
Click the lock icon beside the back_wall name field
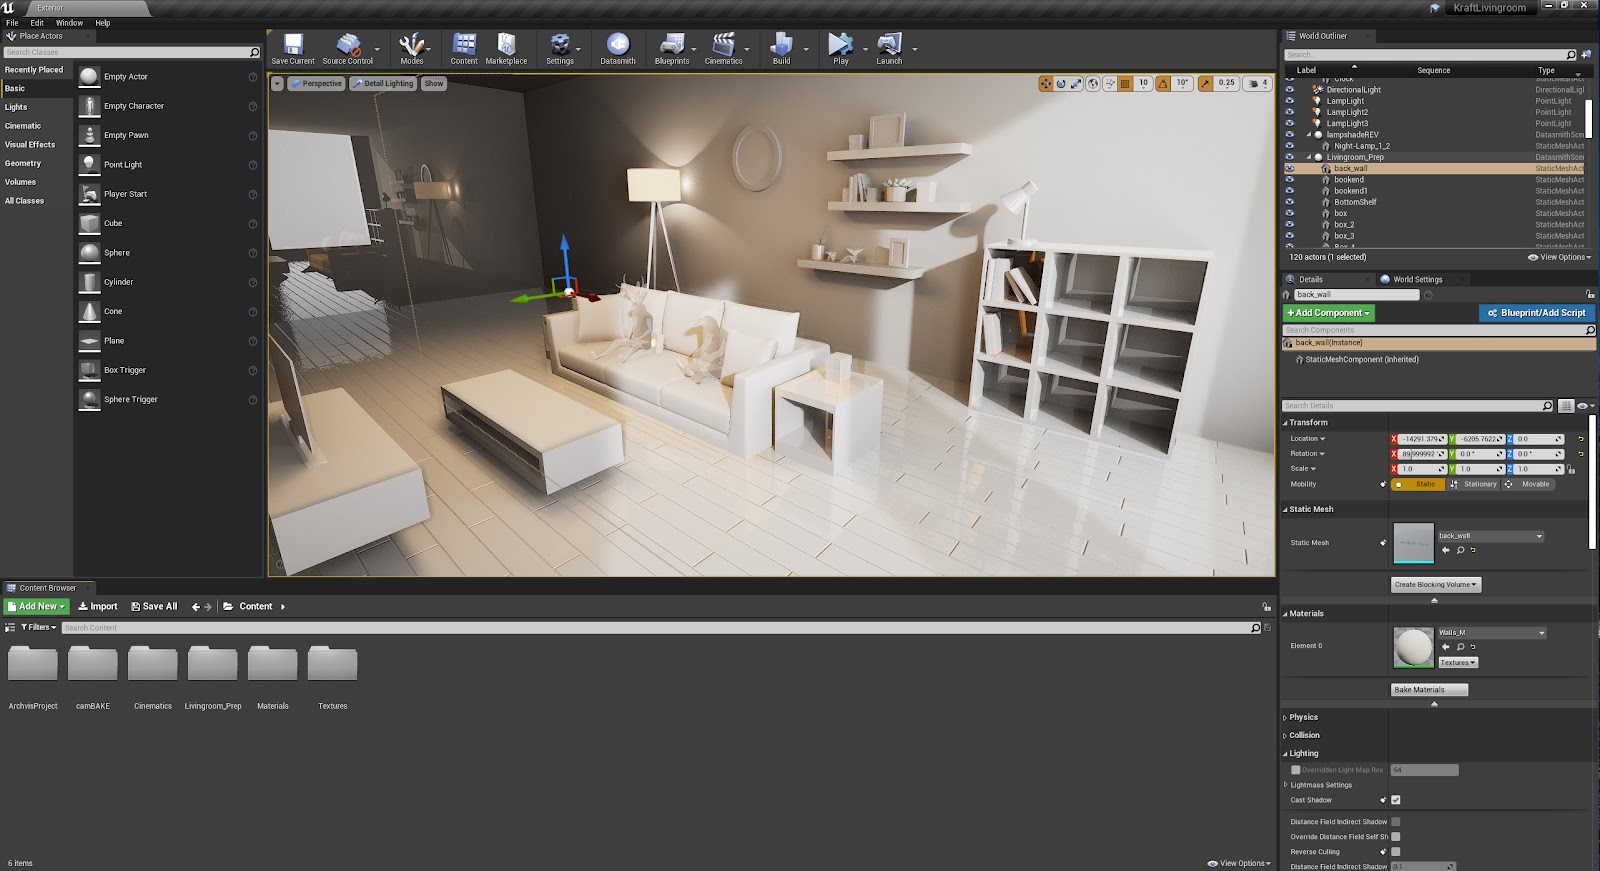coord(1590,295)
